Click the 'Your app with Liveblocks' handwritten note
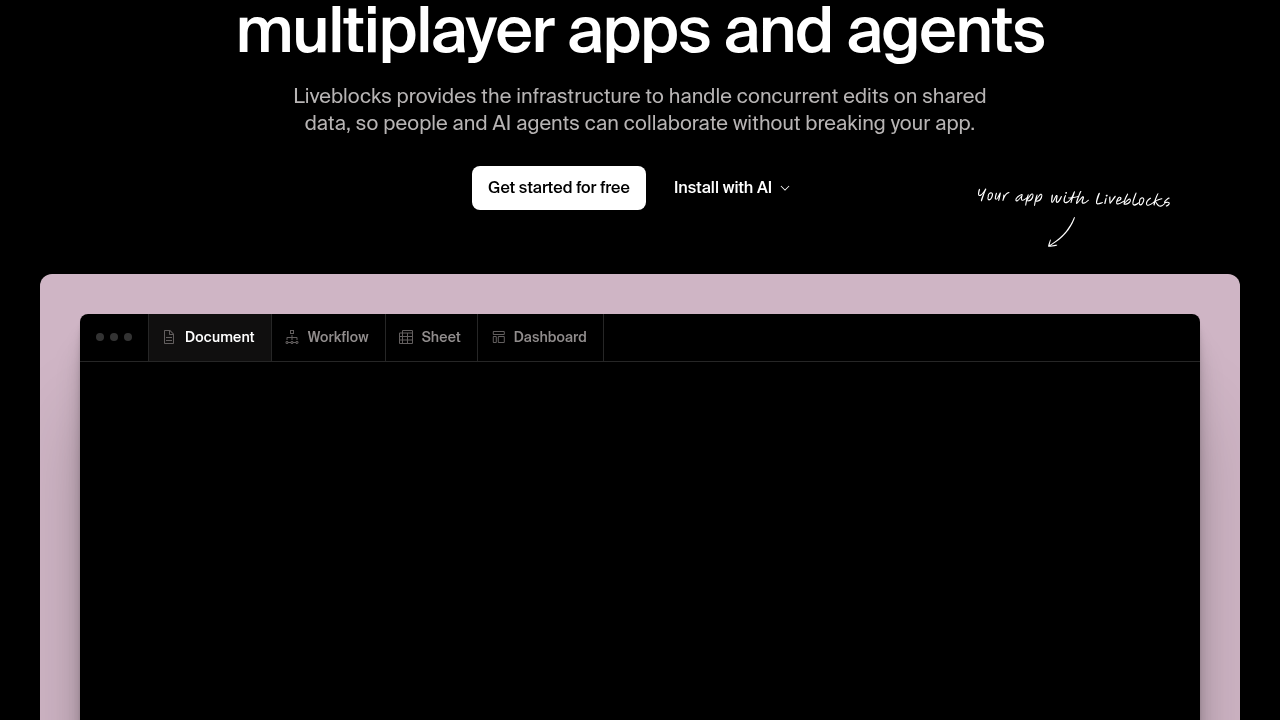 [x=1073, y=198]
